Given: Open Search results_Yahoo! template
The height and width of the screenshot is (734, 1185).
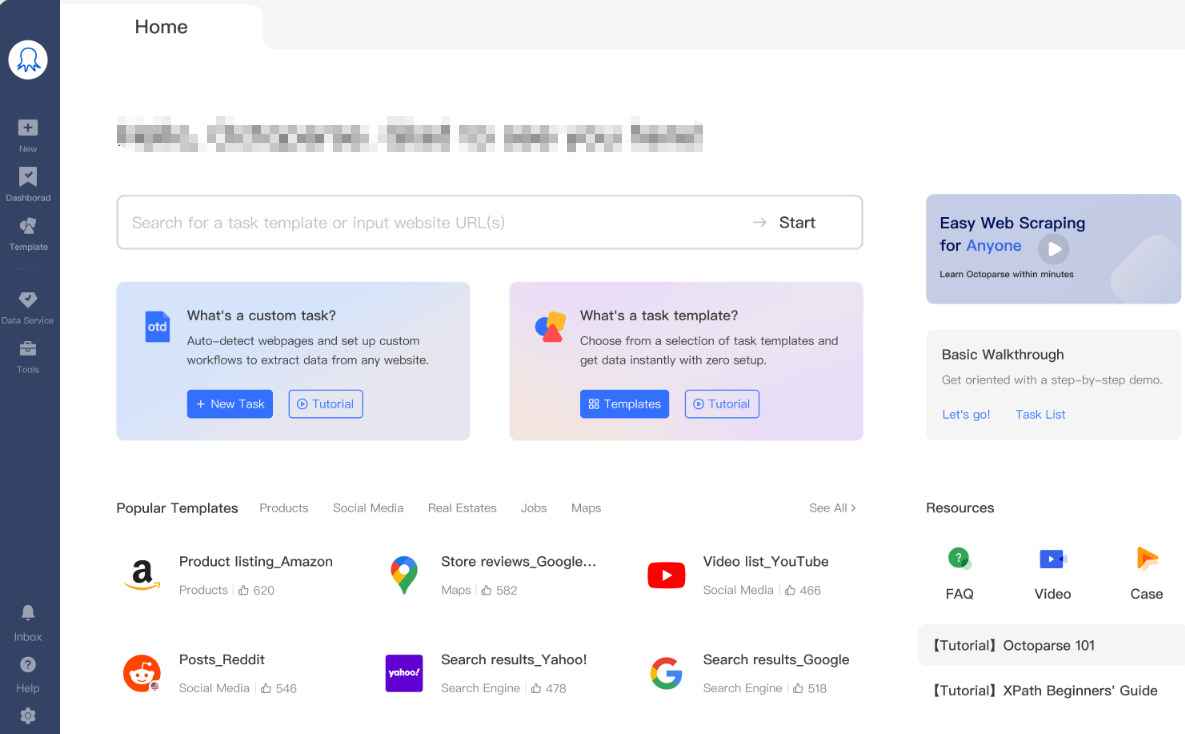Looking at the screenshot, I should tap(514, 660).
